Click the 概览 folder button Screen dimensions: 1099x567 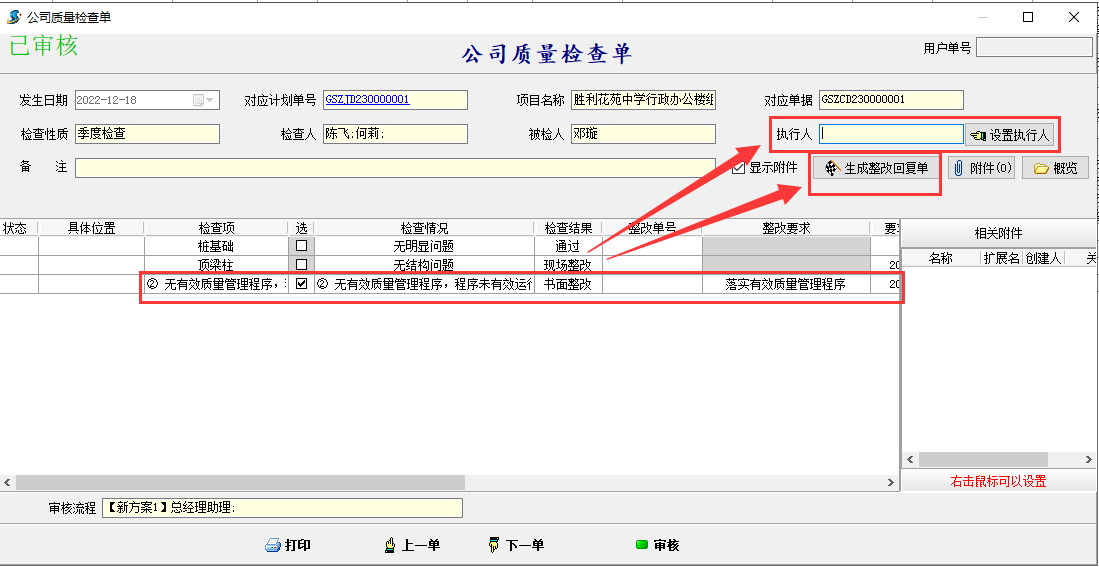click(1055, 168)
